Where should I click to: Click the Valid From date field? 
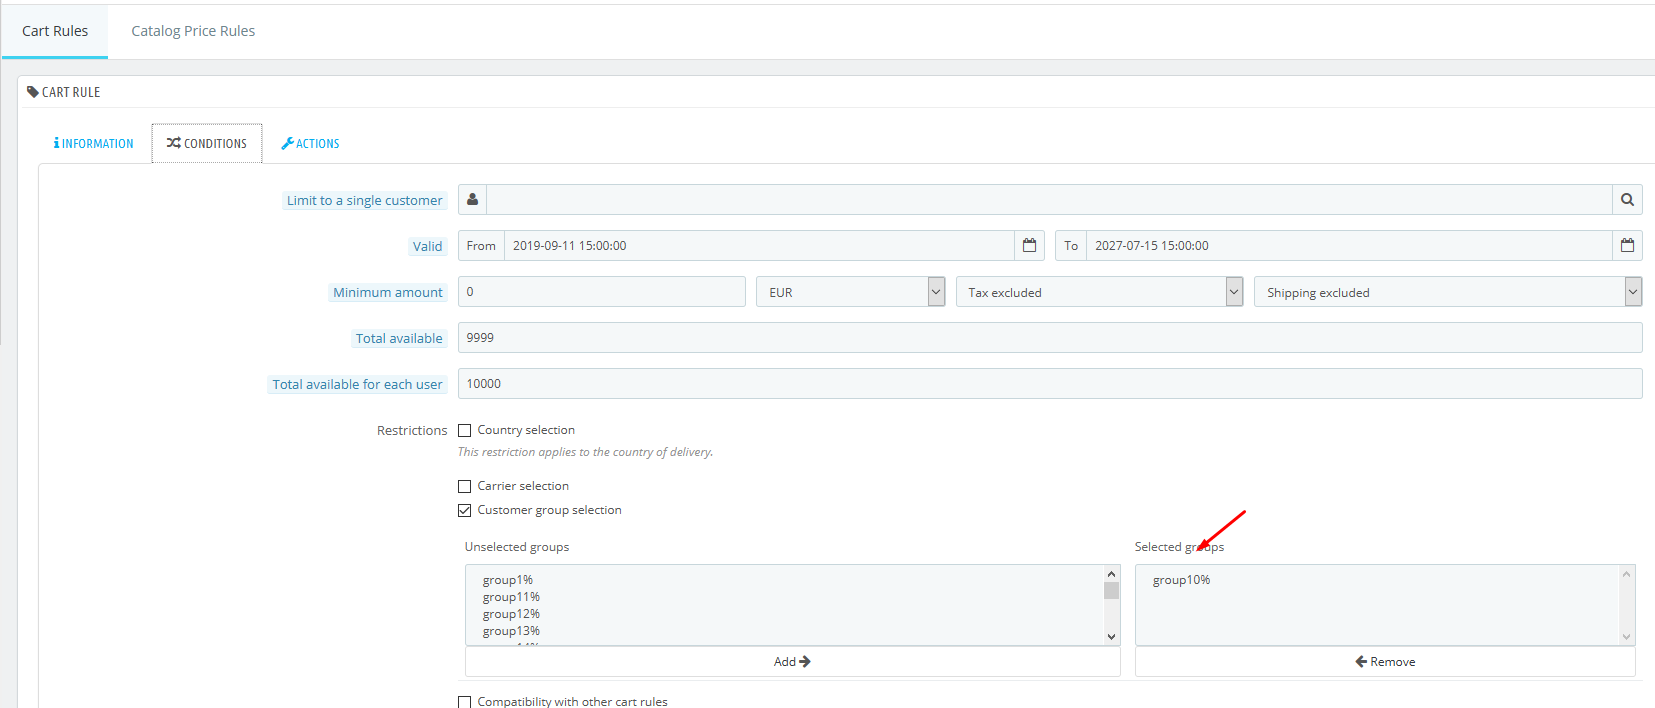coord(759,246)
